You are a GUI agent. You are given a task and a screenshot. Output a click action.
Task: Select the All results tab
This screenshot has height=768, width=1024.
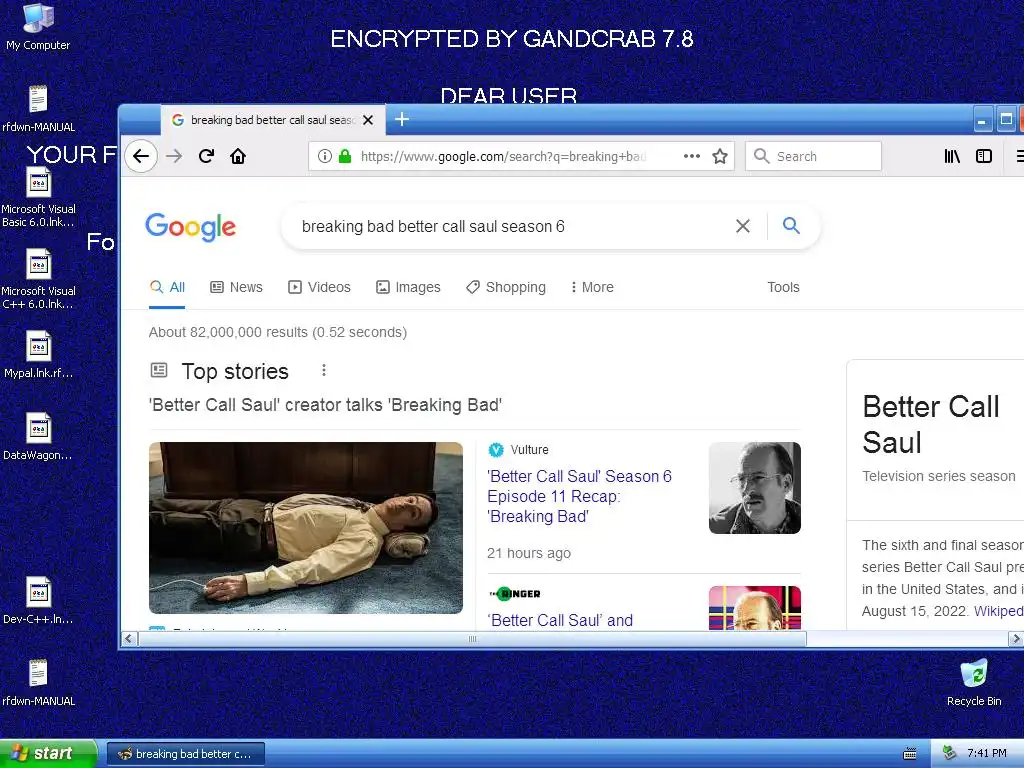pyautogui.click(x=167, y=287)
